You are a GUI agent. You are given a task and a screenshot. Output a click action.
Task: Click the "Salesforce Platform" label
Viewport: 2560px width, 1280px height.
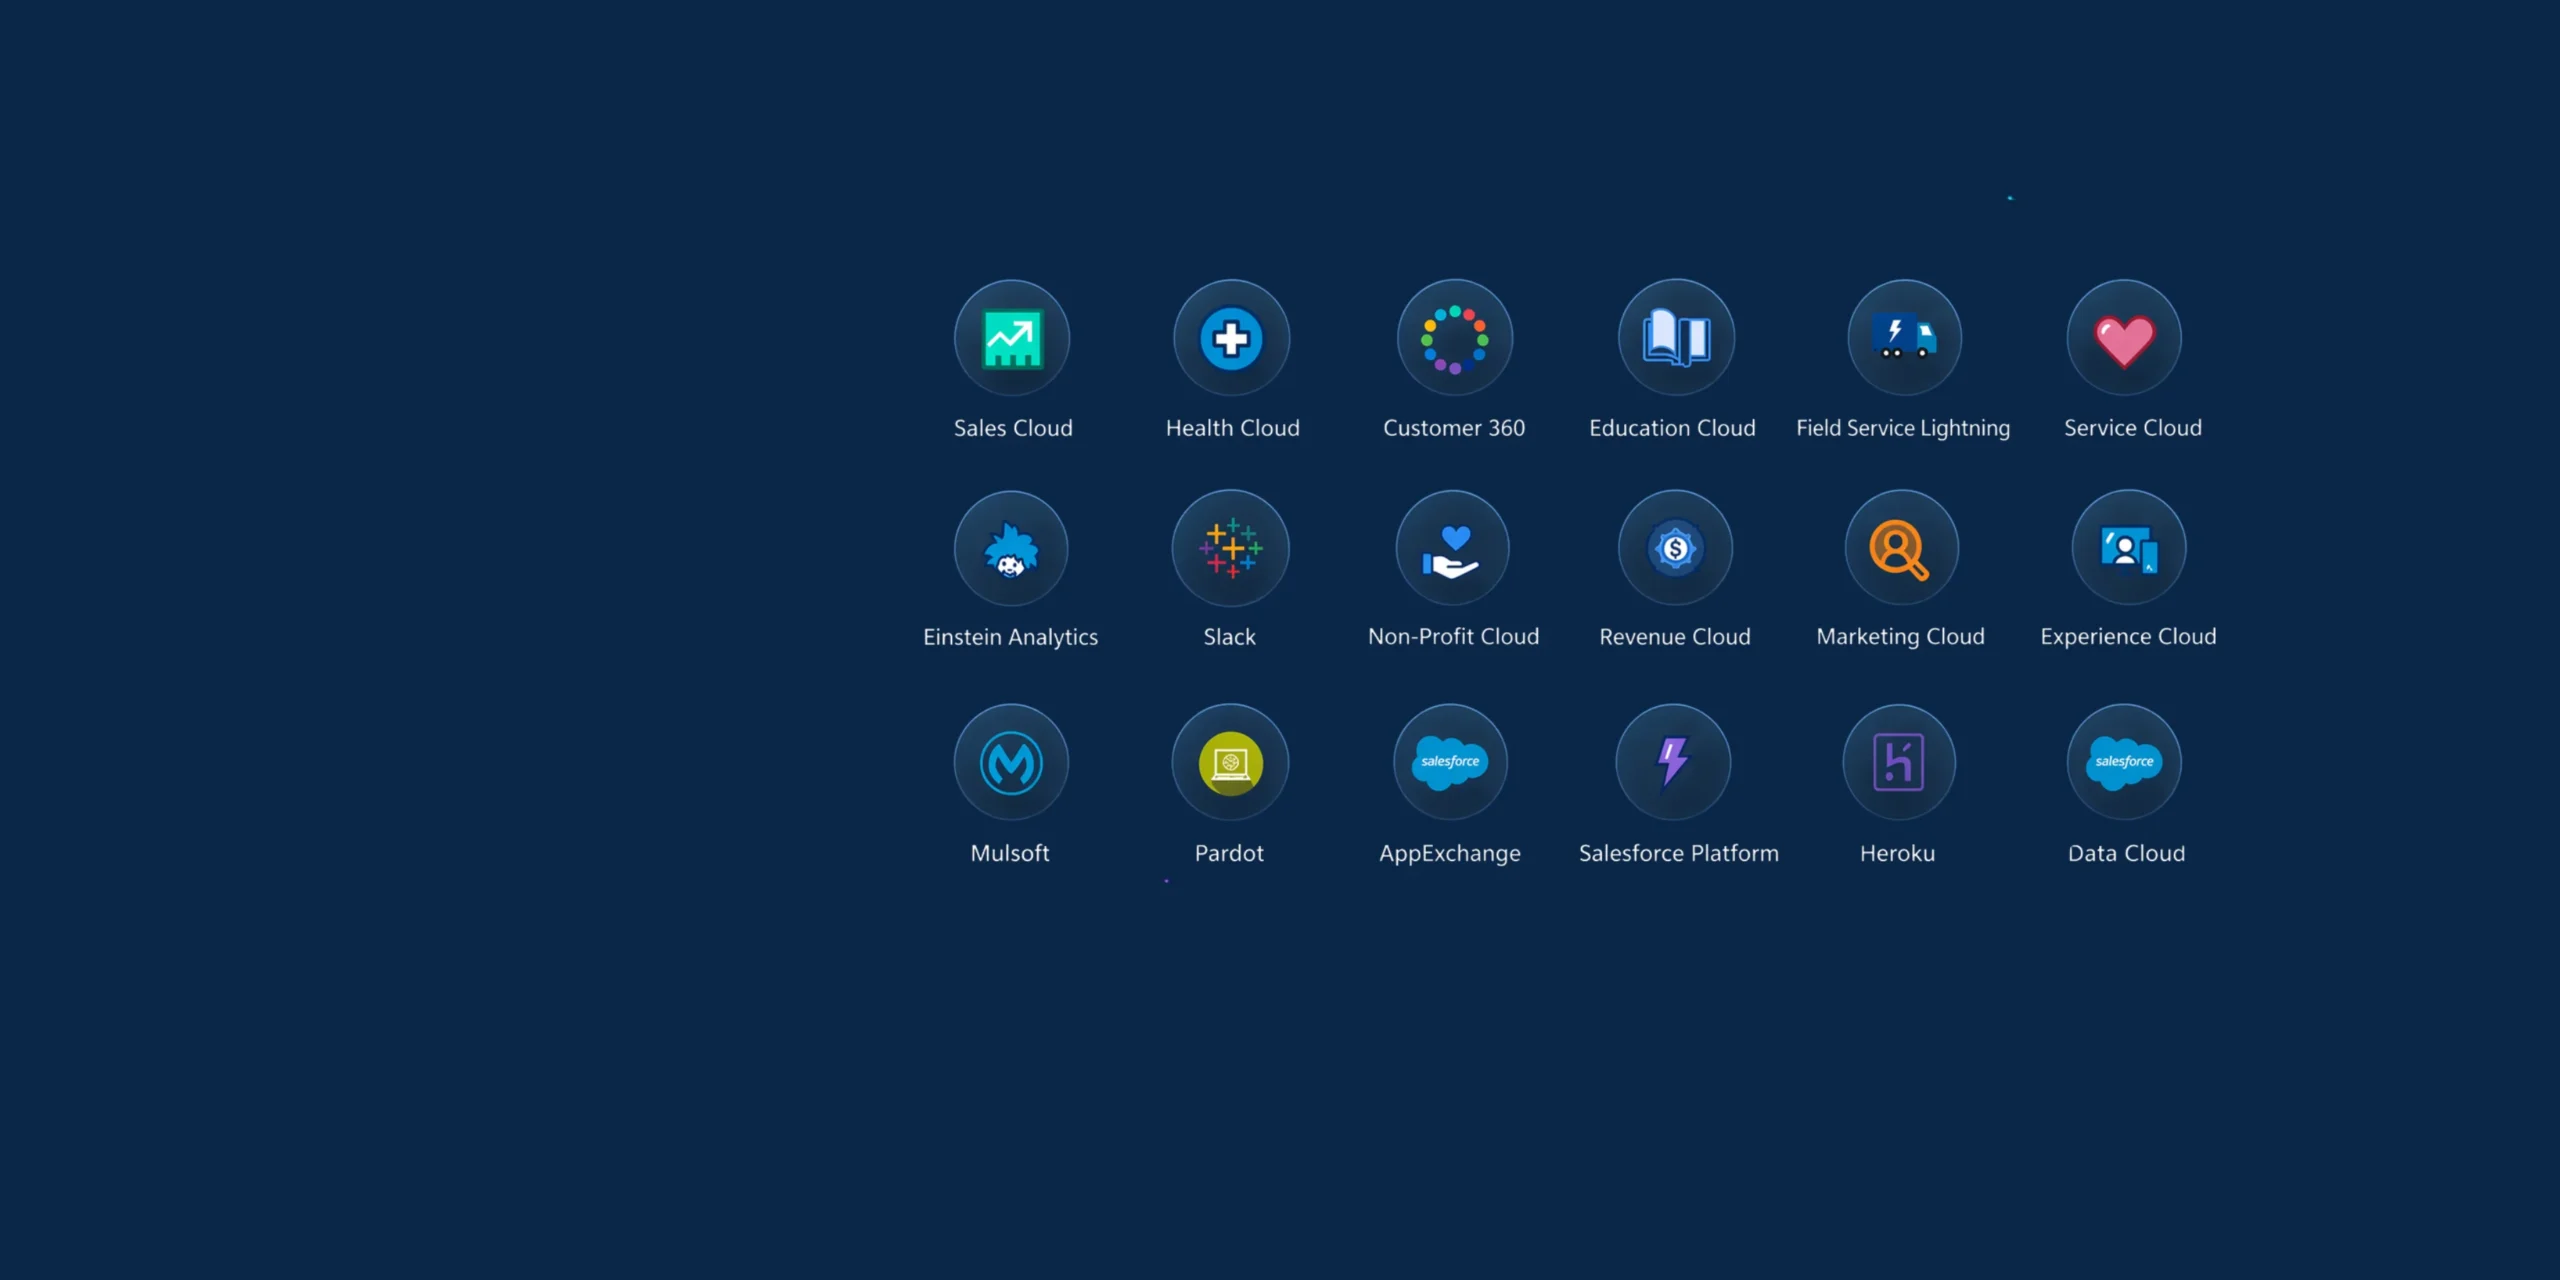pos(1679,853)
